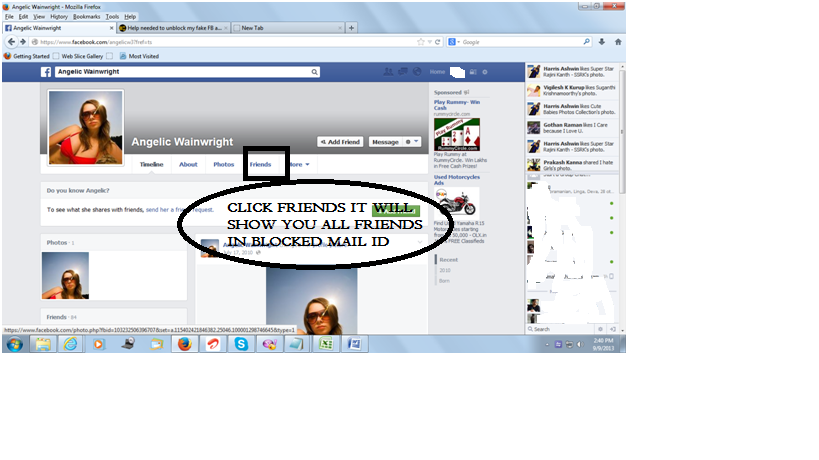Click the Facebook search magnifier icon

314,72
